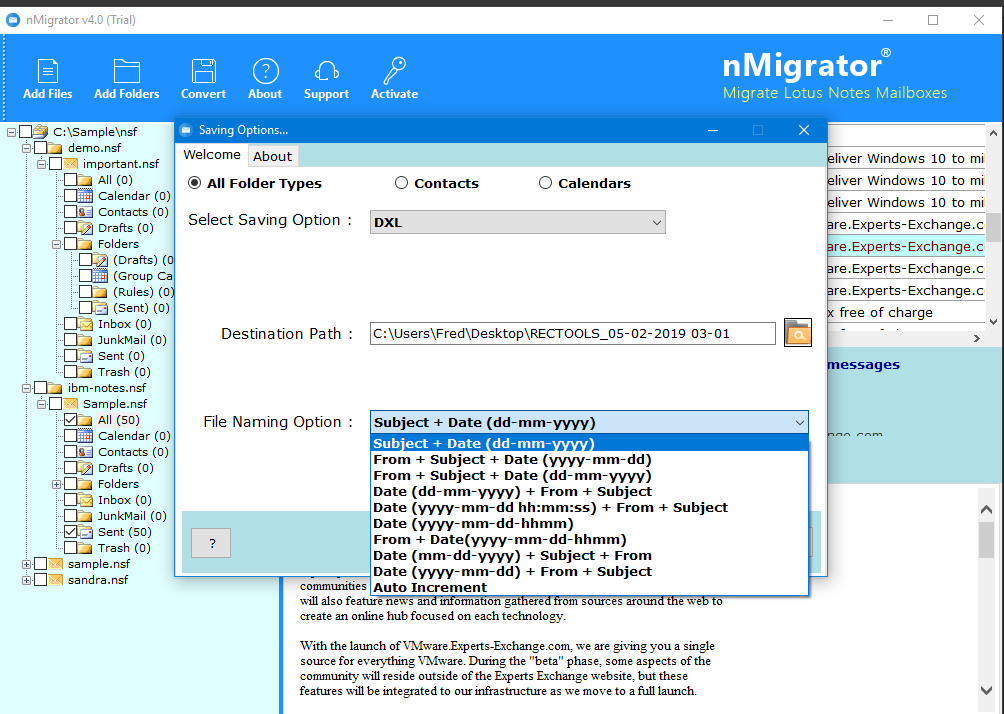The image size is (1004, 714).
Task: Select the highlighted Experts-Exchange message row
Action: [x=905, y=247]
